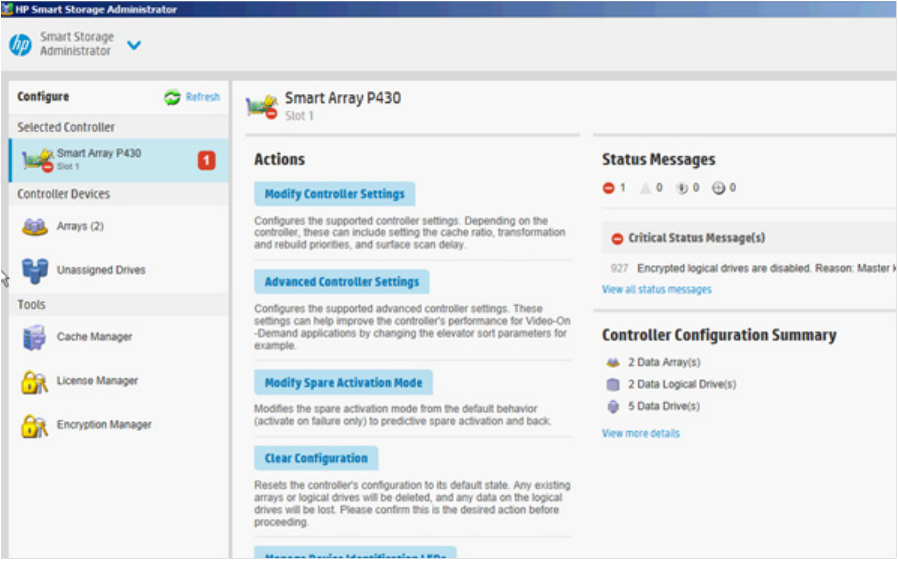Click Clear Configuration button

coord(316,458)
